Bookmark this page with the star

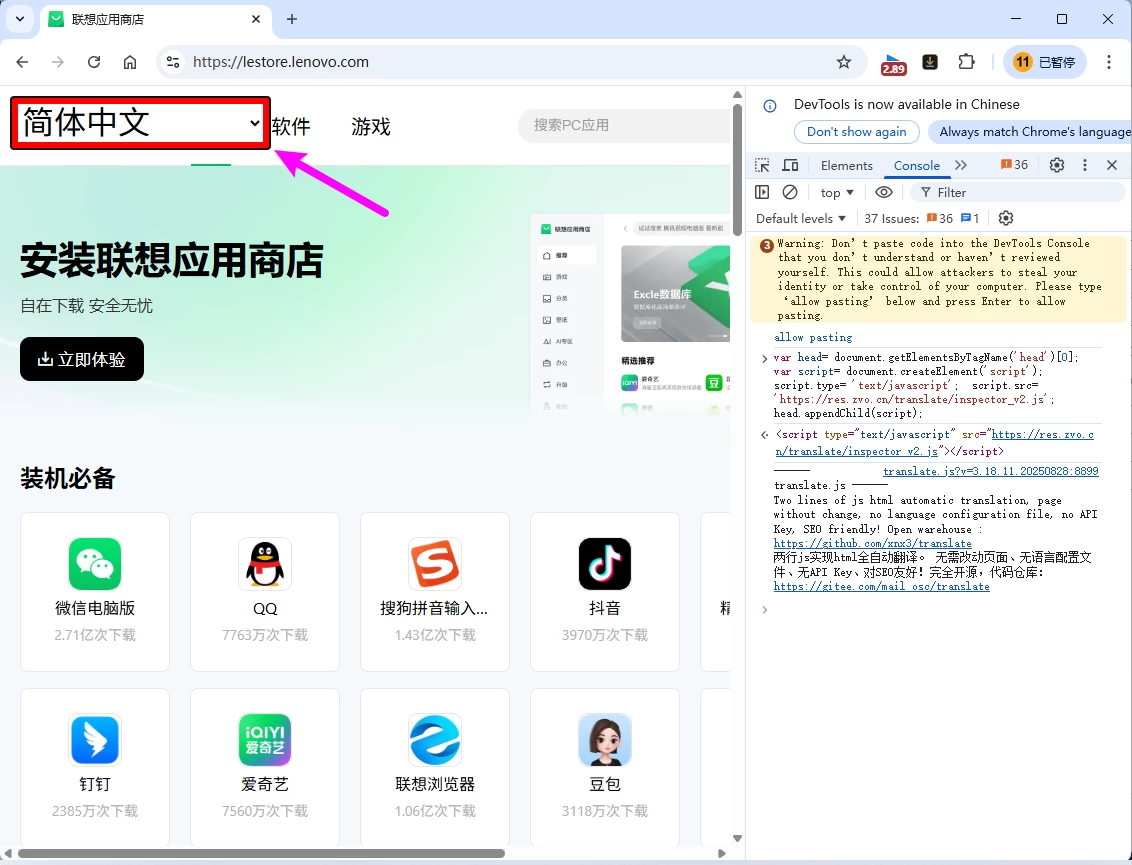point(844,62)
